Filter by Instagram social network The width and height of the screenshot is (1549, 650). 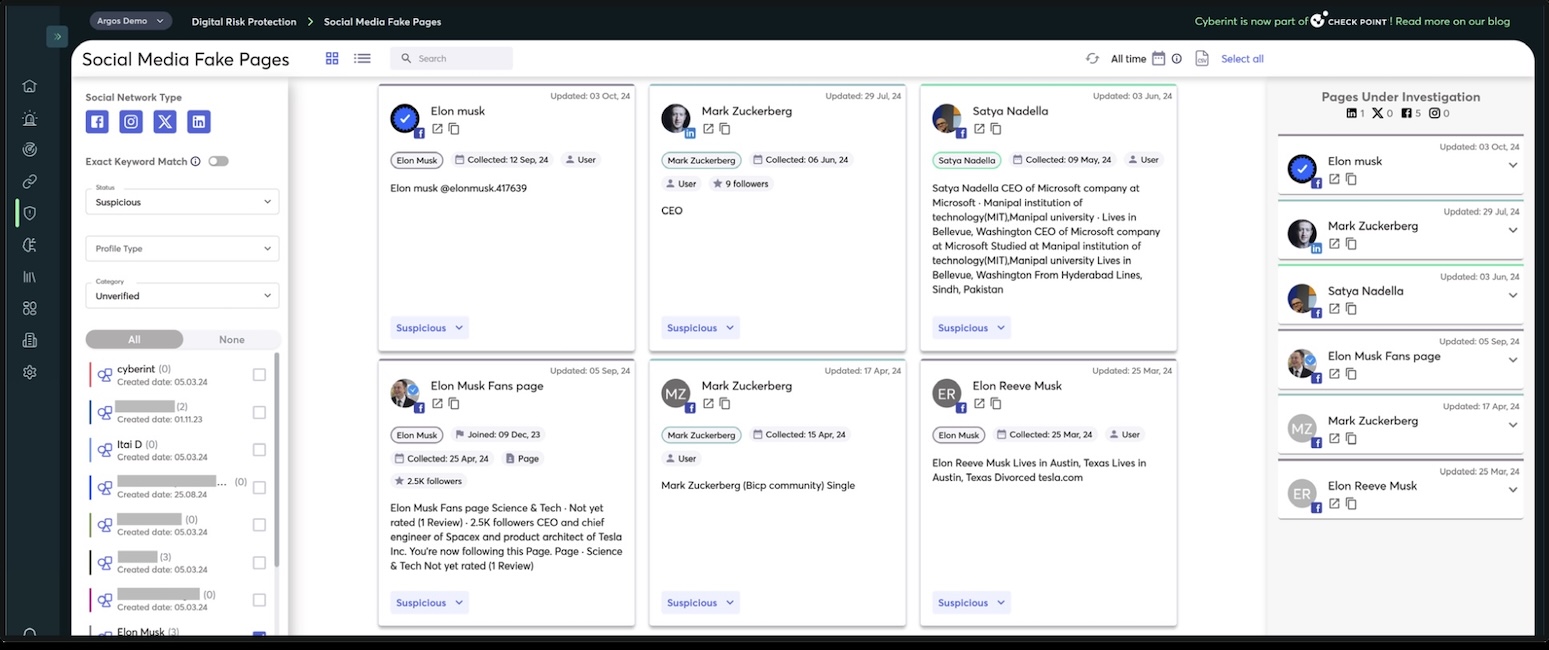[x=131, y=122]
